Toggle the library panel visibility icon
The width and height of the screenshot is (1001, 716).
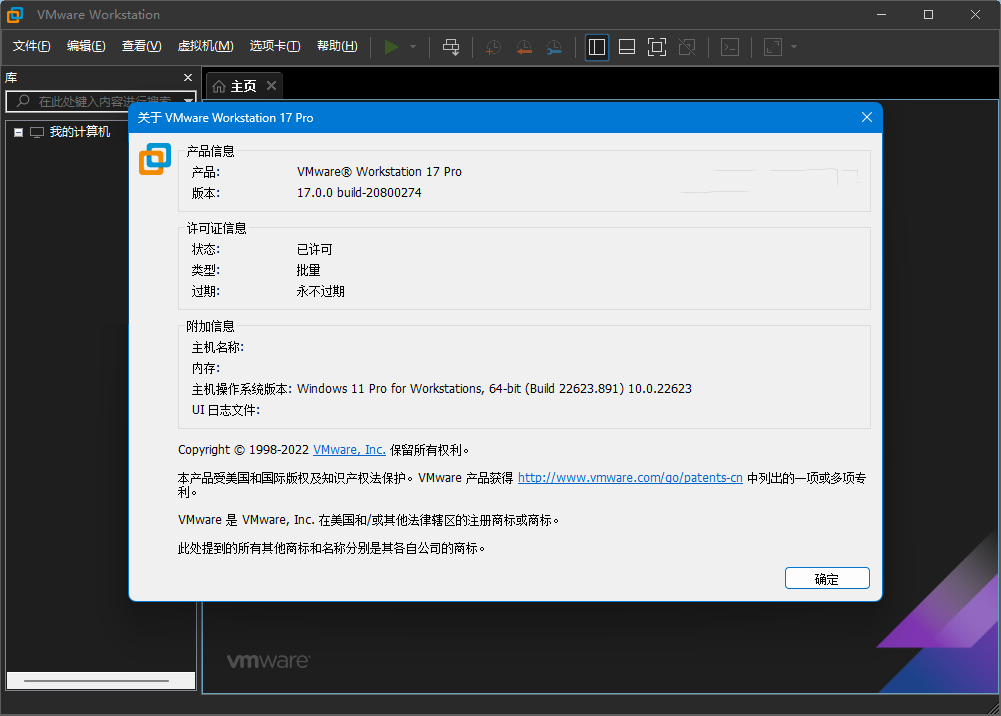point(597,46)
